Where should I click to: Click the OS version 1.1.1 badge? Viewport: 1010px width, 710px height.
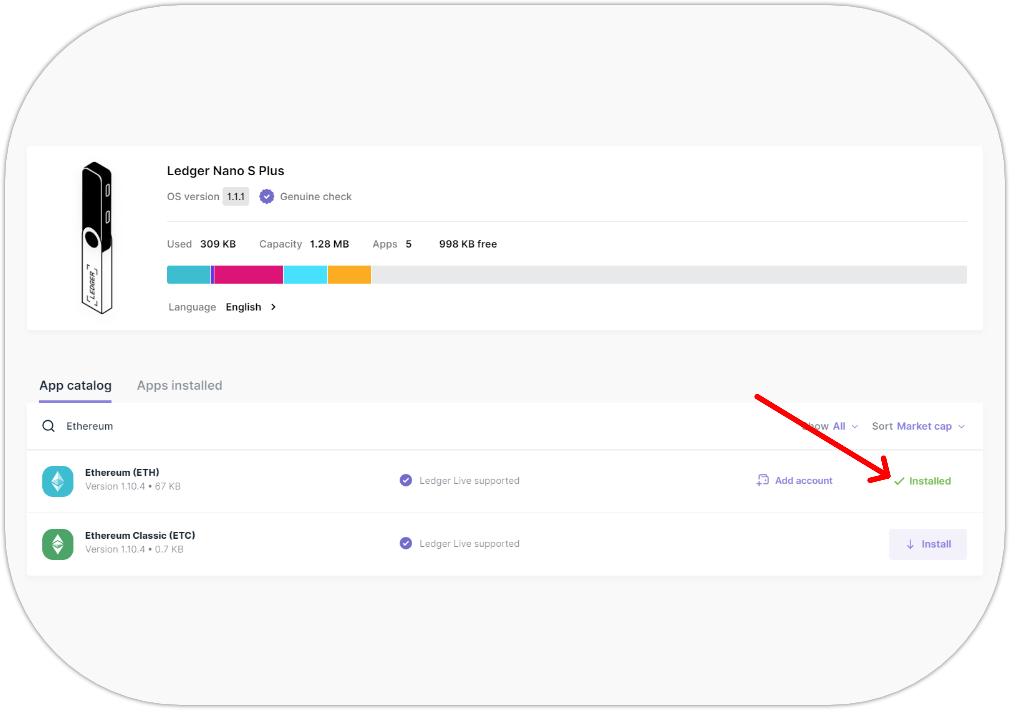[235, 197]
